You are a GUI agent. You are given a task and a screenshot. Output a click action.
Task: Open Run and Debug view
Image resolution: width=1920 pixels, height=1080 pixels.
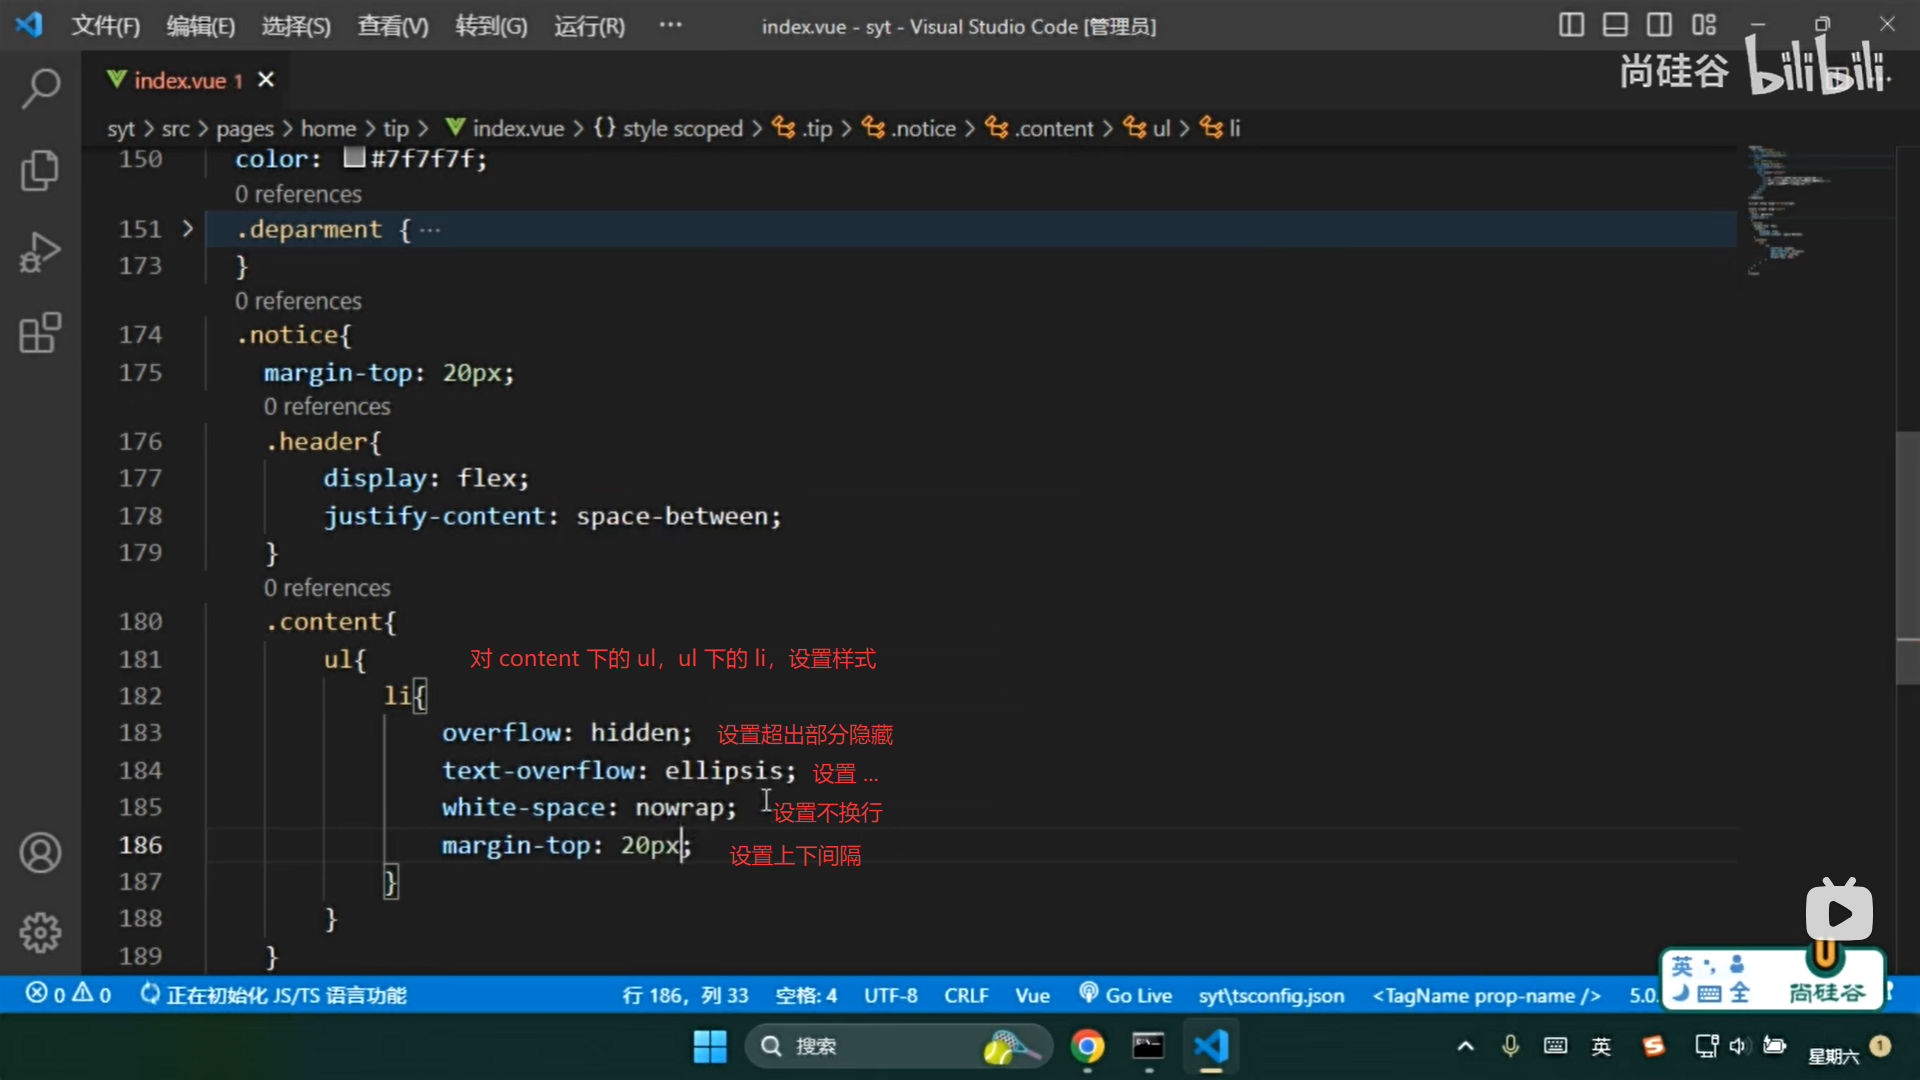click(40, 252)
